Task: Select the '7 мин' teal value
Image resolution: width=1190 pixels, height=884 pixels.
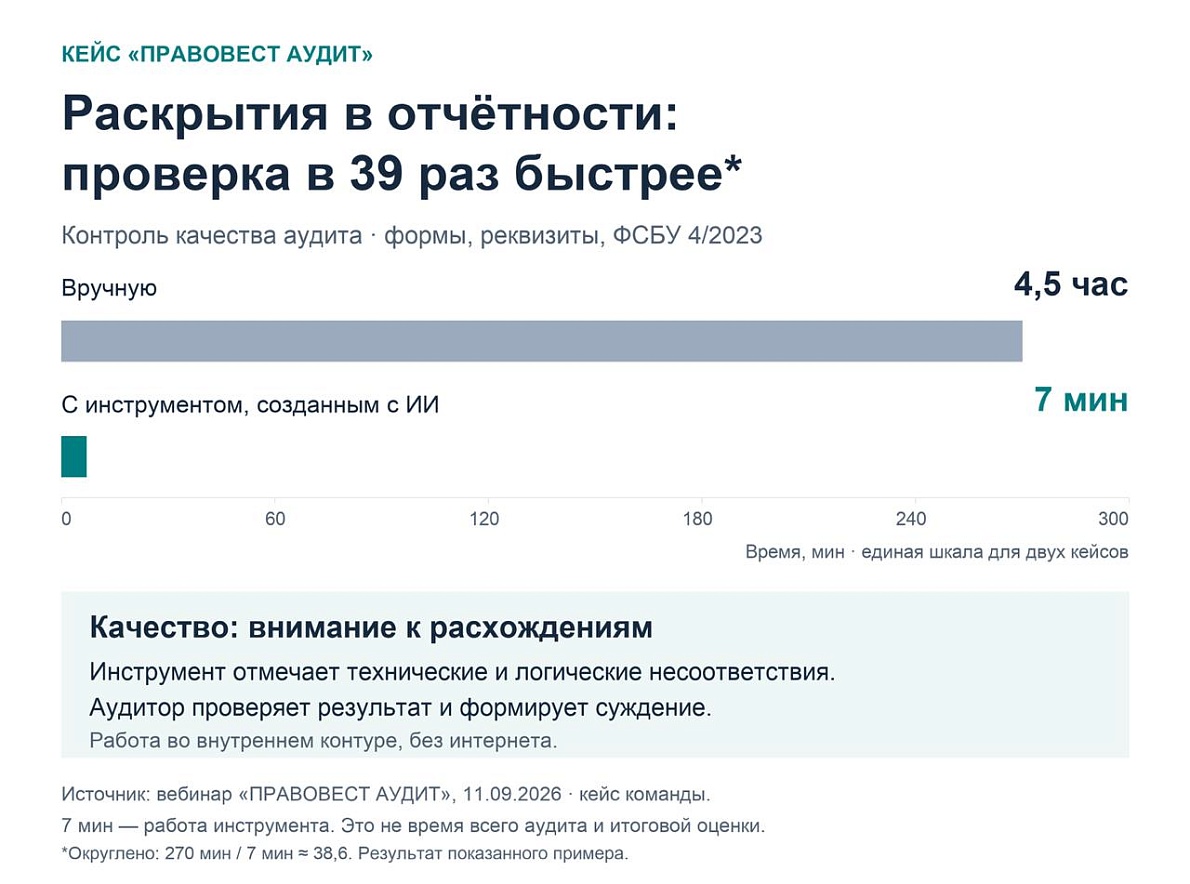Action: pyautogui.click(x=1081, y=399)
